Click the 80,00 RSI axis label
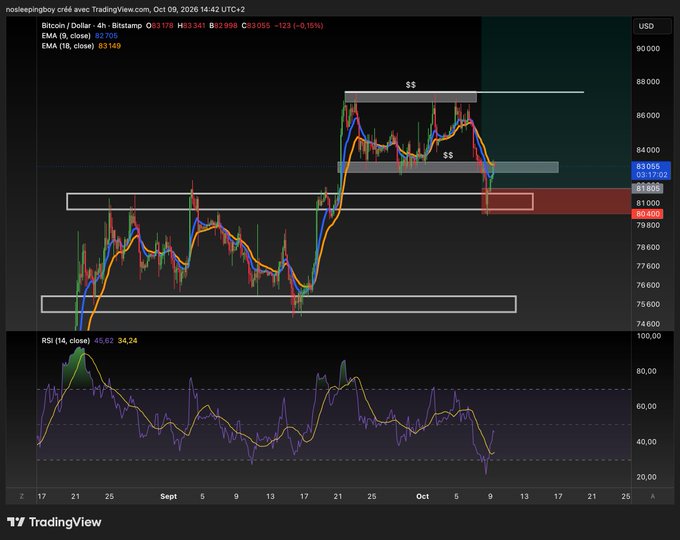 coord(646,371)
